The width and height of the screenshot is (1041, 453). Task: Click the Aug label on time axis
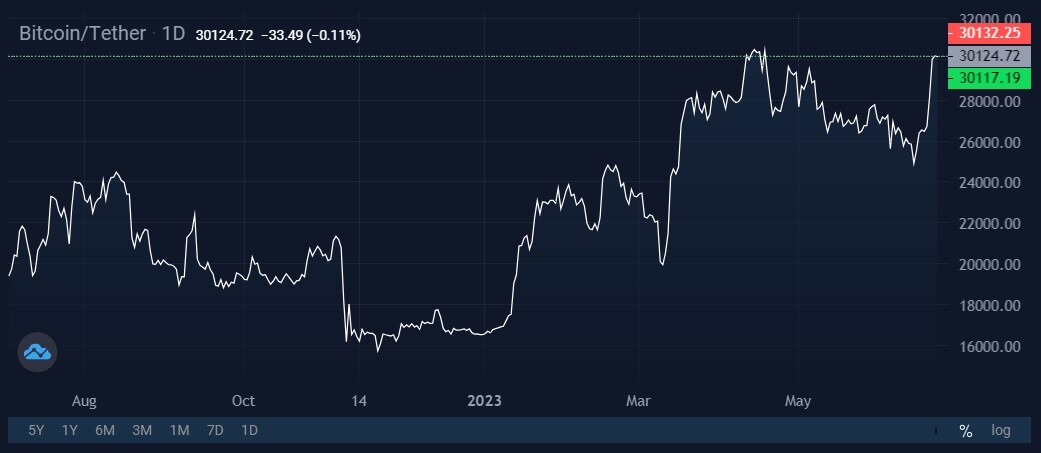pyautogui.click(x=84, y=401)
